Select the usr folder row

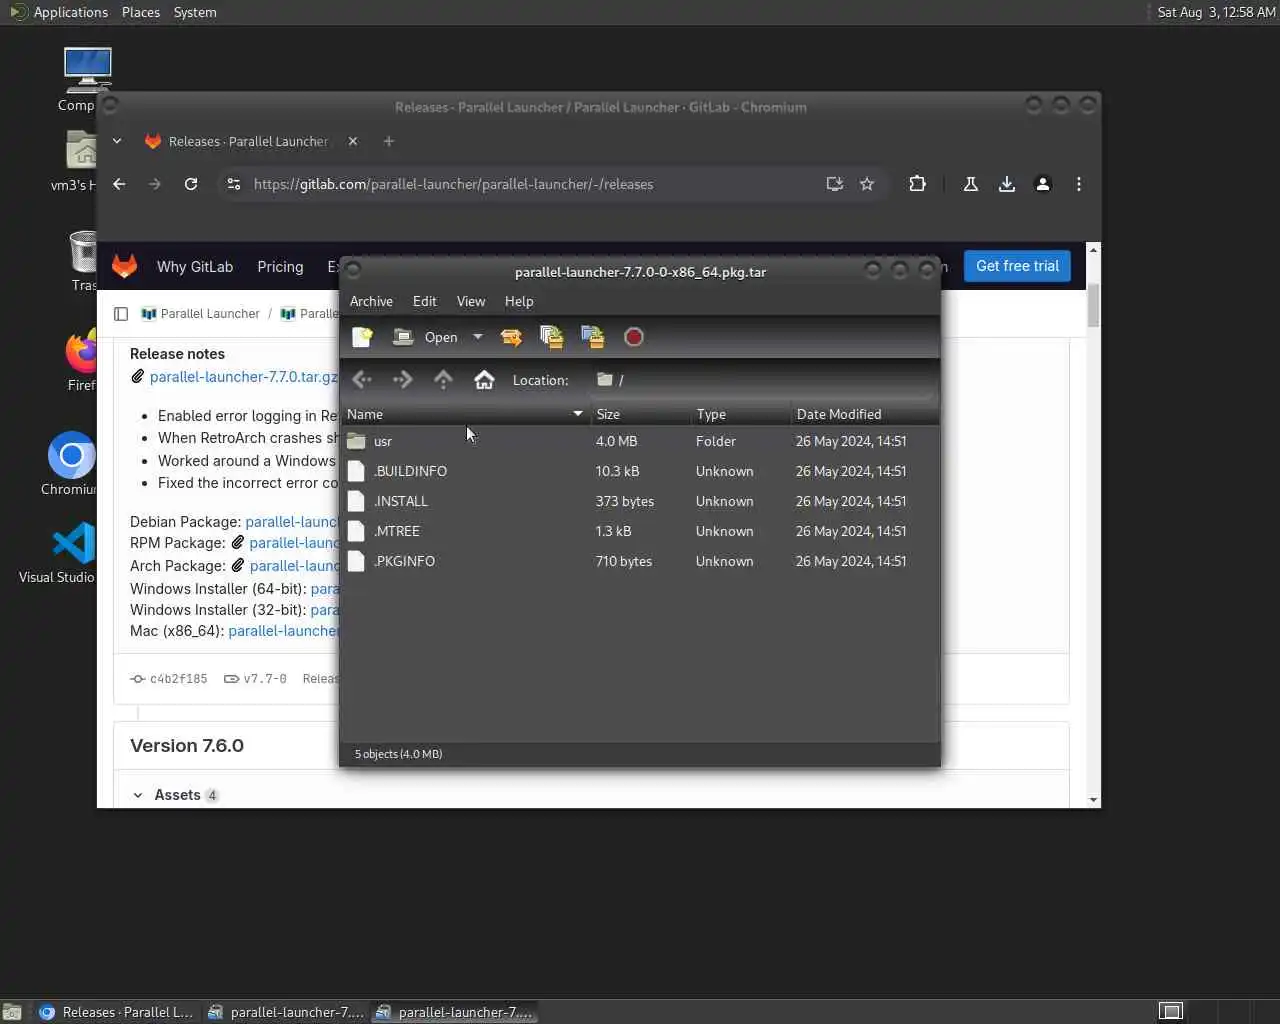[640, 441]
